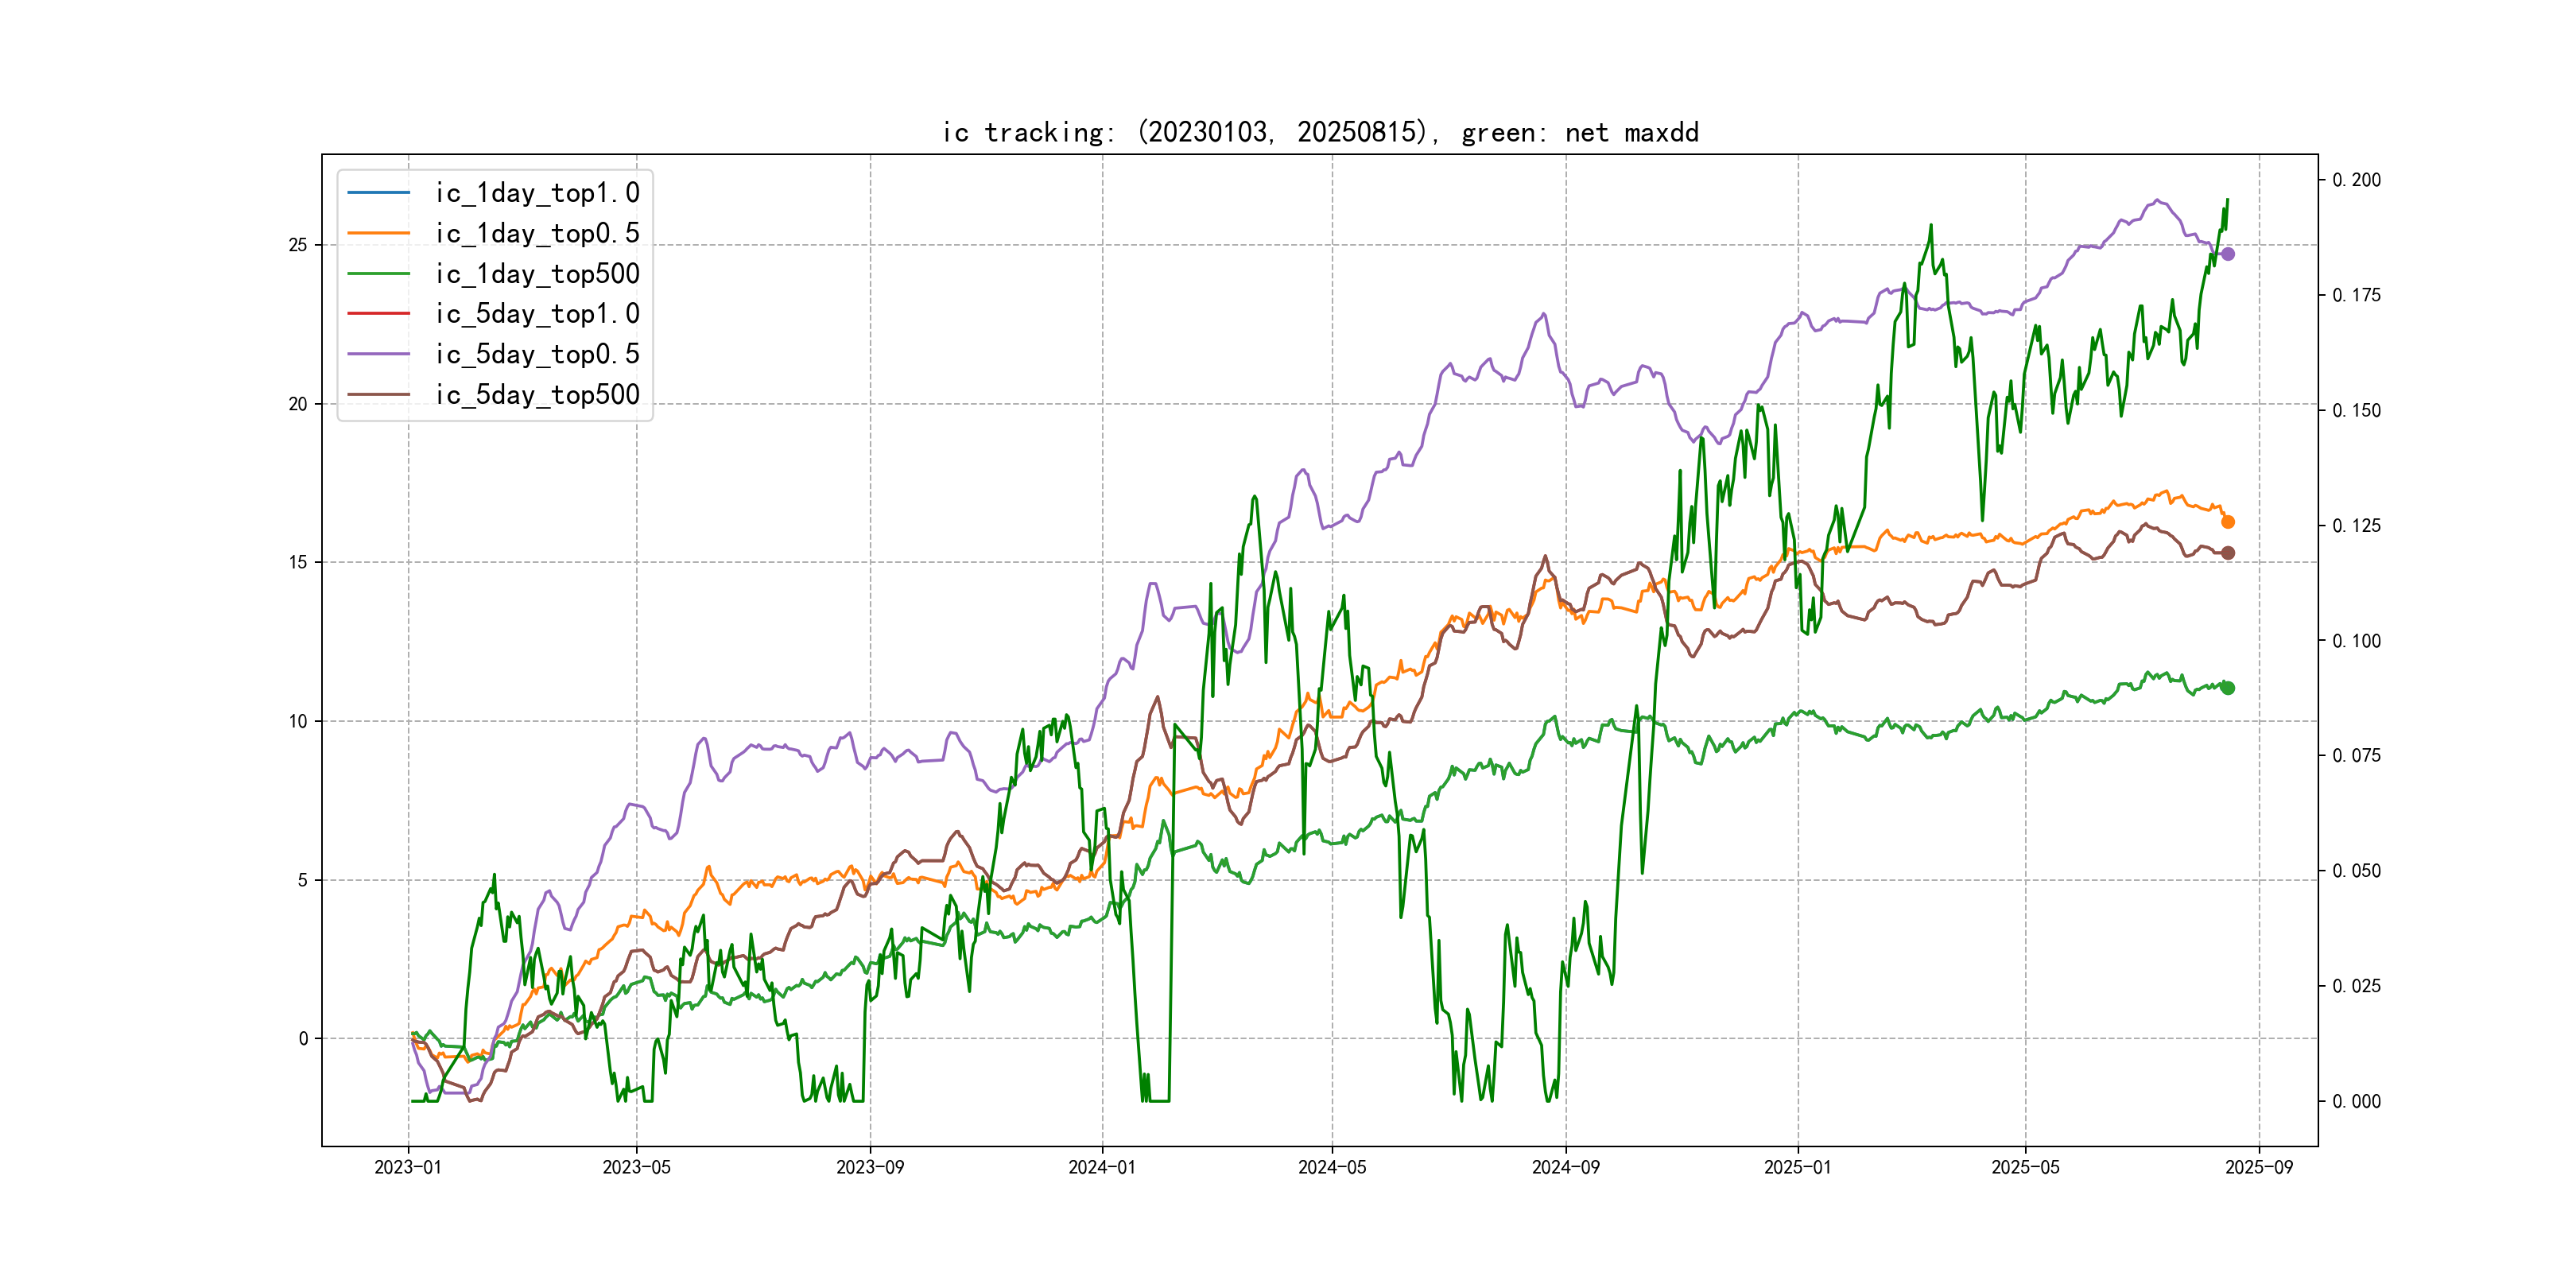Click the orange ic_1day_top0.5 legend line
2576x1288 pixels.
coord(378,233)
